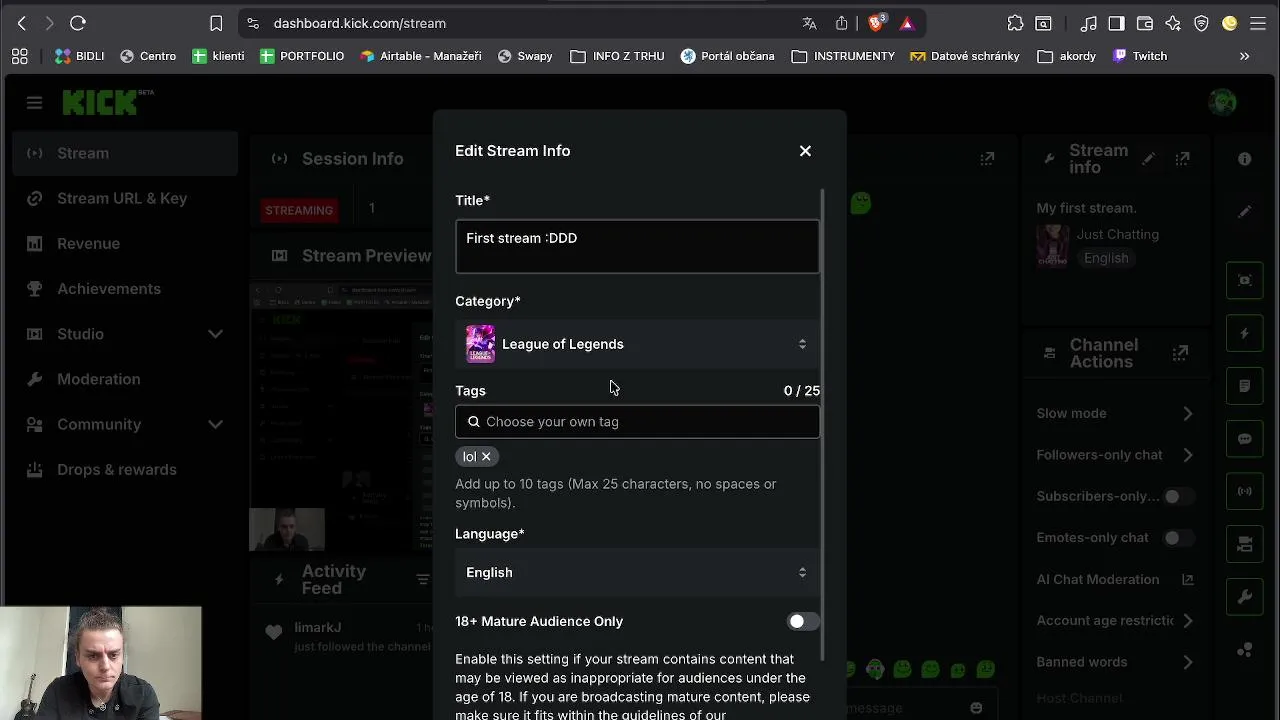1280x720 pixels.
Task: Remove the 'lol' tag
Action: point(486,457)
